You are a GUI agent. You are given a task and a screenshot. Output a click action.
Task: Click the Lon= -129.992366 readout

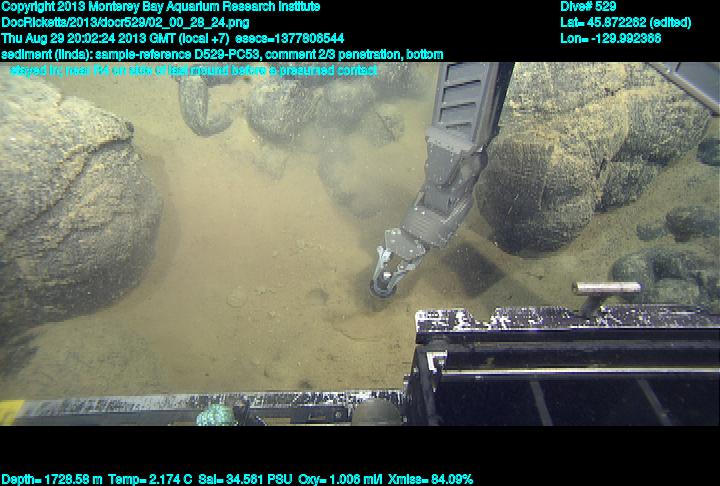(x=610, y=39)
